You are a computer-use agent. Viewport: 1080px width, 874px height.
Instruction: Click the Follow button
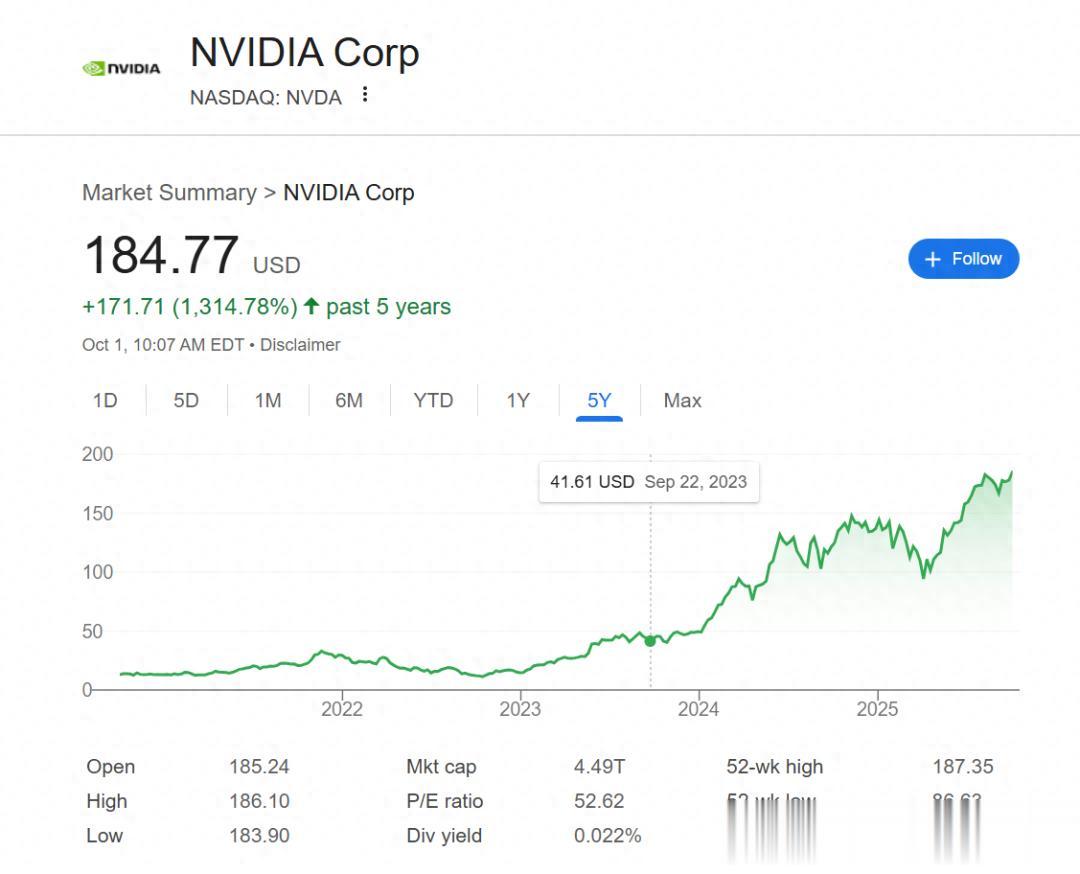coord(963,259)
